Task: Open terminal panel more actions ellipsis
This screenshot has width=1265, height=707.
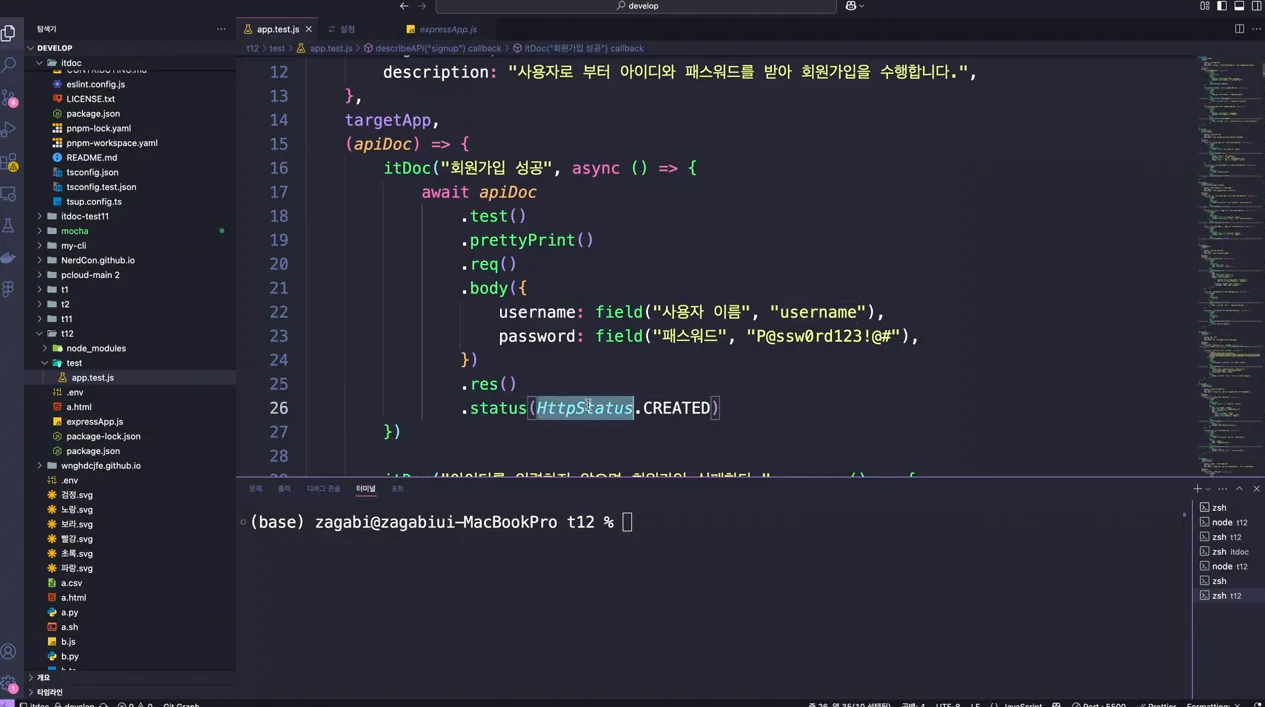Action: pyautogui.click(x=1222, y=488)
